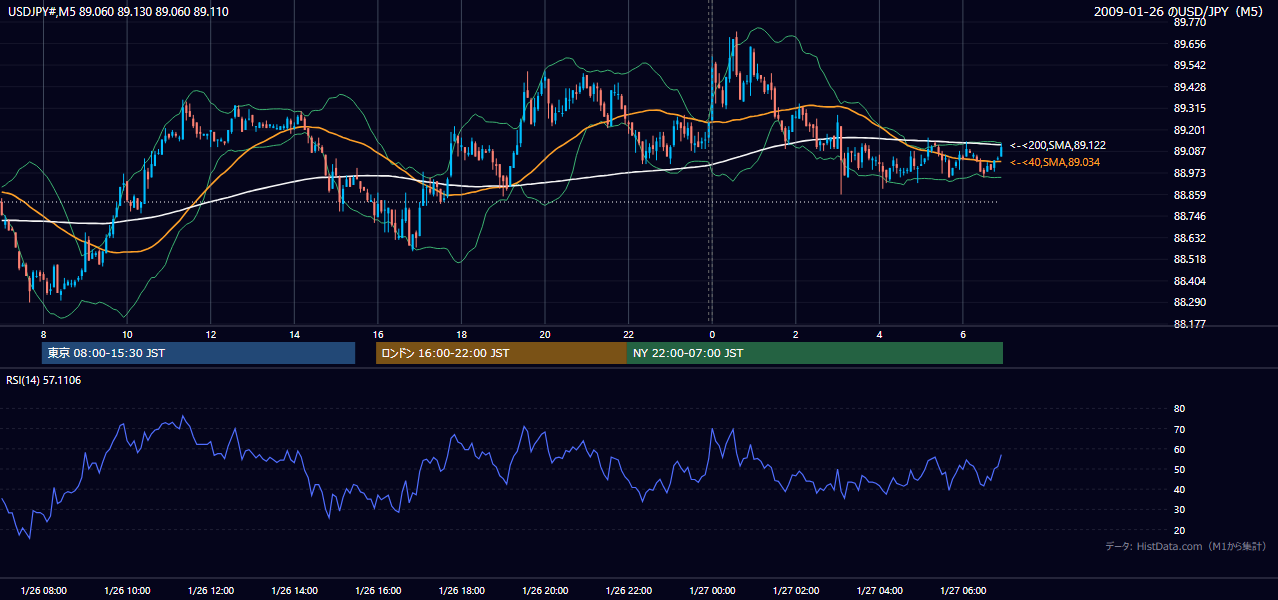Viewport: 1278px width, 600px height.
Task: Click hour tick 22 under price chart
Action: [x=628, y=334]
